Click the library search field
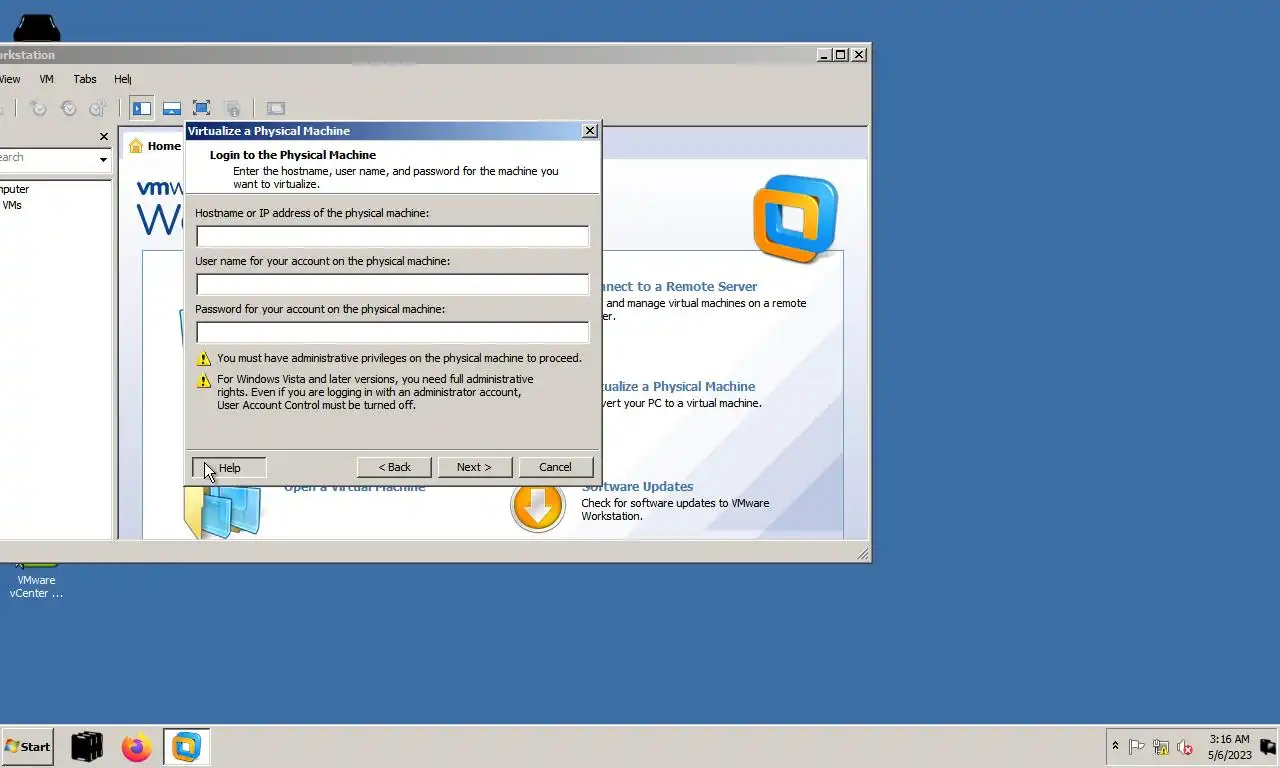This screenshot has width=1280, height=768. tap(47, 158)
